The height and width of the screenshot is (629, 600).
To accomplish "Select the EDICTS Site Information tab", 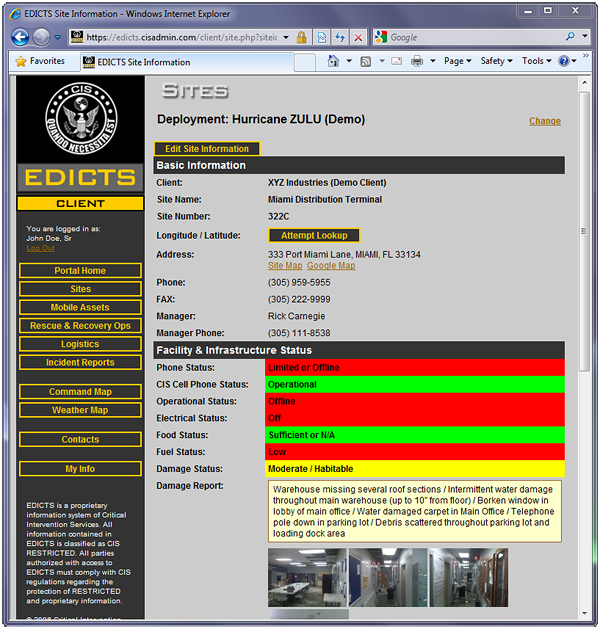I will pos(187,62).
